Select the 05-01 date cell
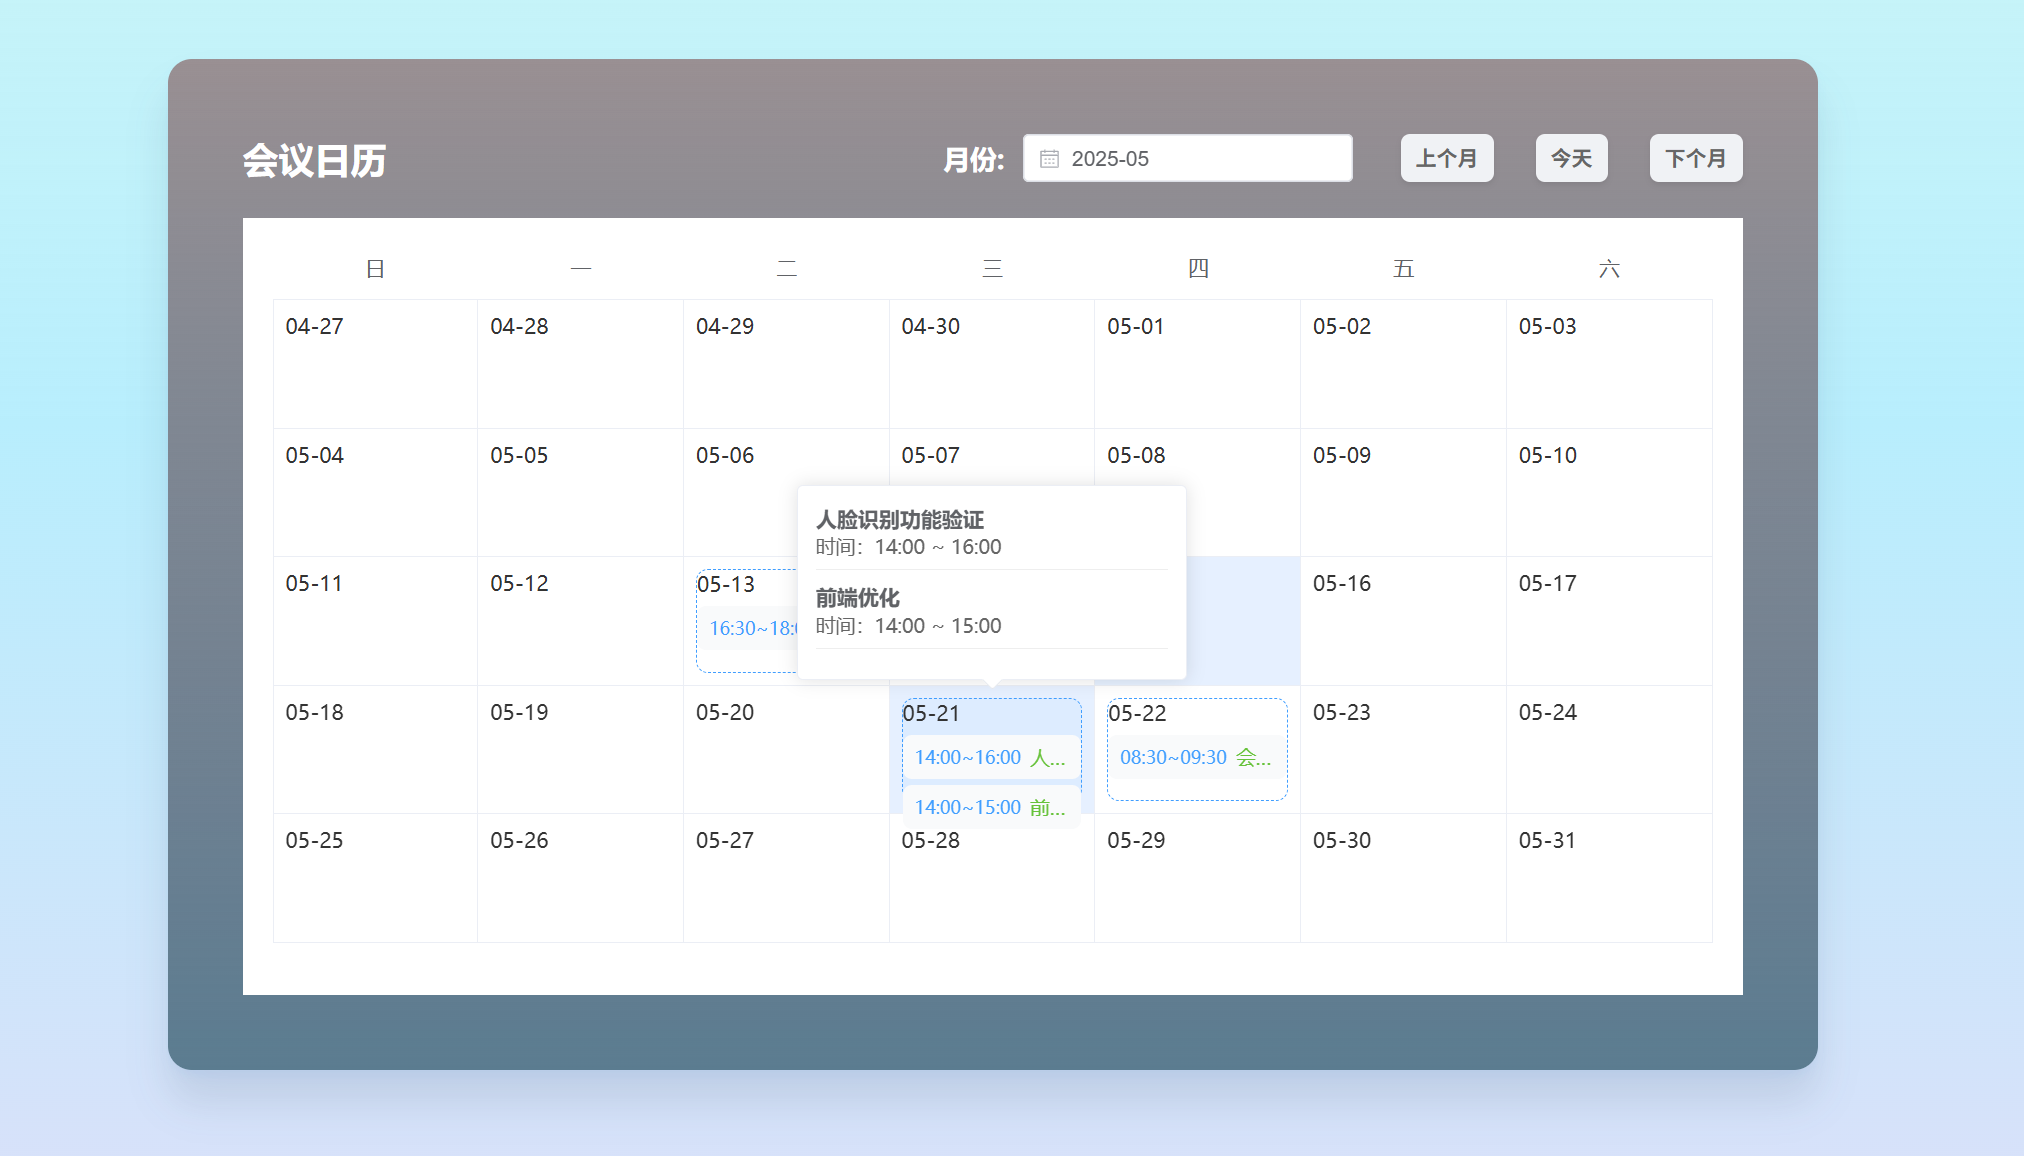 tap(1197, 364)
